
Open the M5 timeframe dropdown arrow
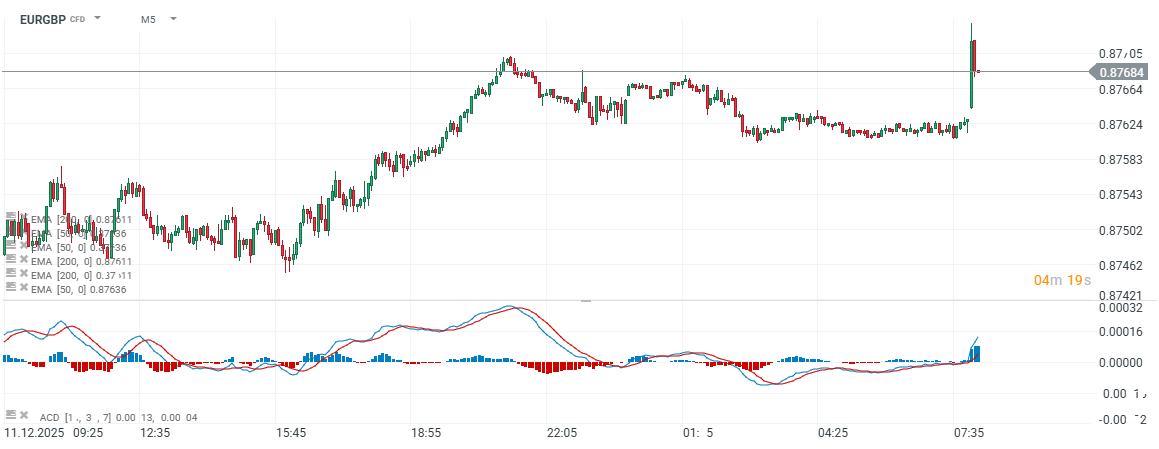pyautogui.click(x=173, y=18)
